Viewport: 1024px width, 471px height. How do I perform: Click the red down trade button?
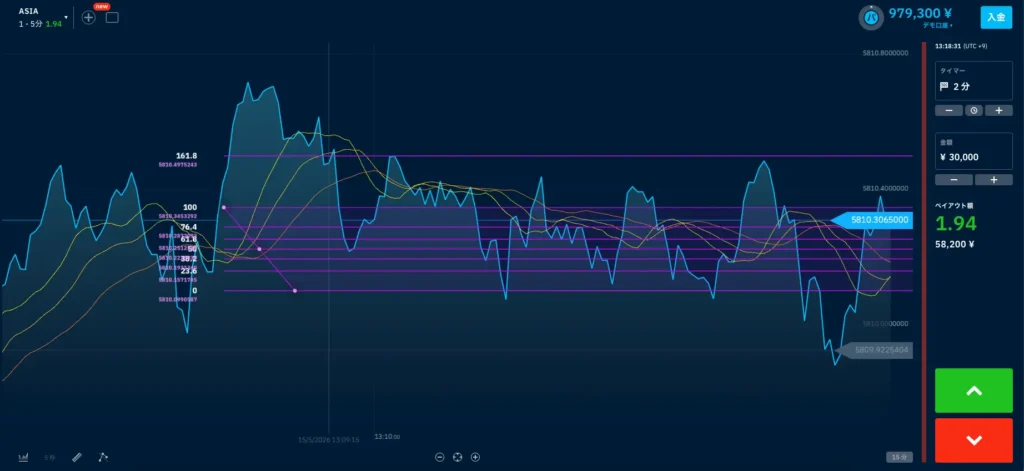coord(974,440)
